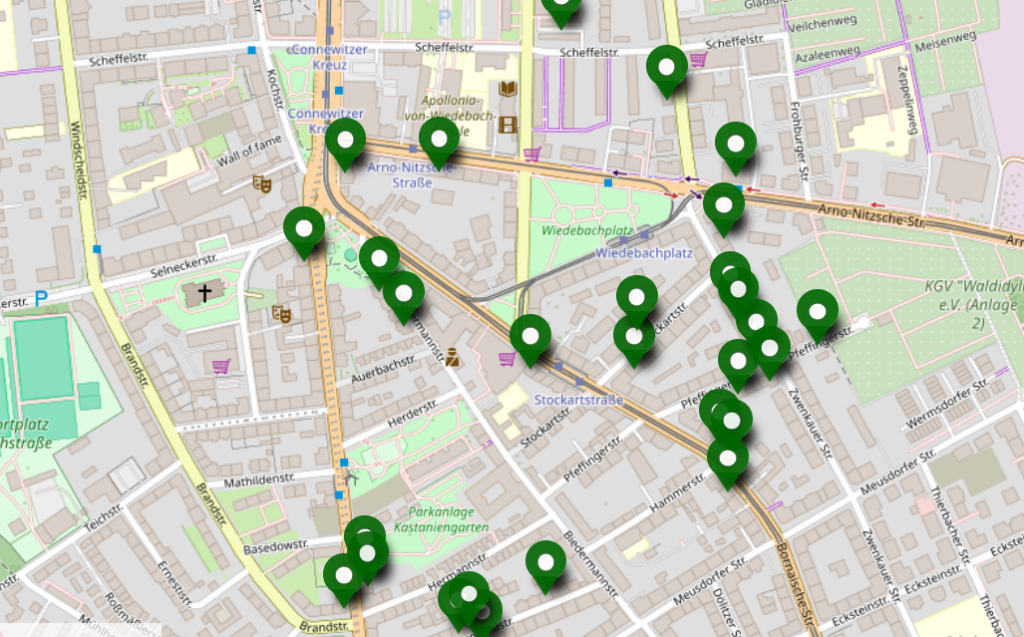Click the shopping cart icon near Stockartstraße stop
This screenshot has height=637, width=1024.
coord(507,359)
